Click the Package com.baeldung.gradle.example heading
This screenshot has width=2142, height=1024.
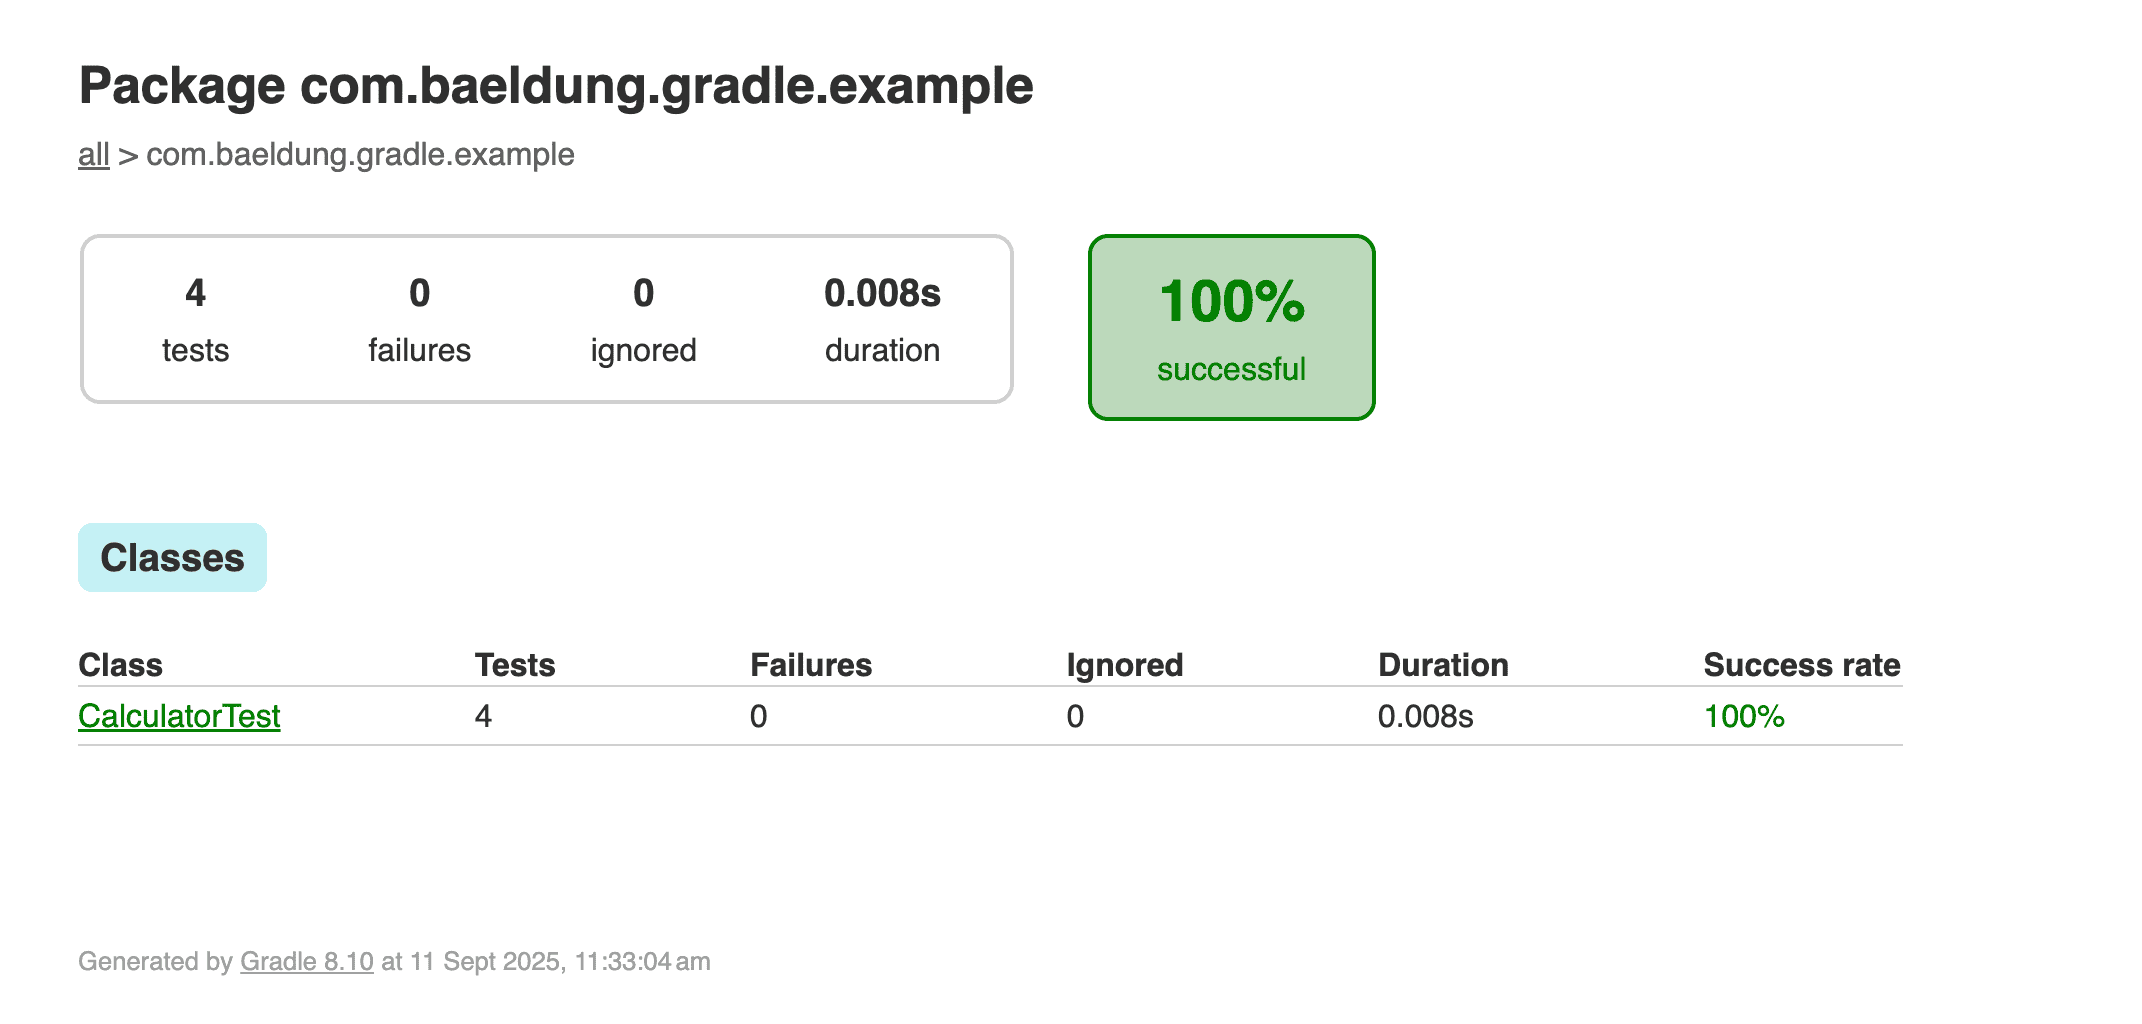click(x=555, y=86)
